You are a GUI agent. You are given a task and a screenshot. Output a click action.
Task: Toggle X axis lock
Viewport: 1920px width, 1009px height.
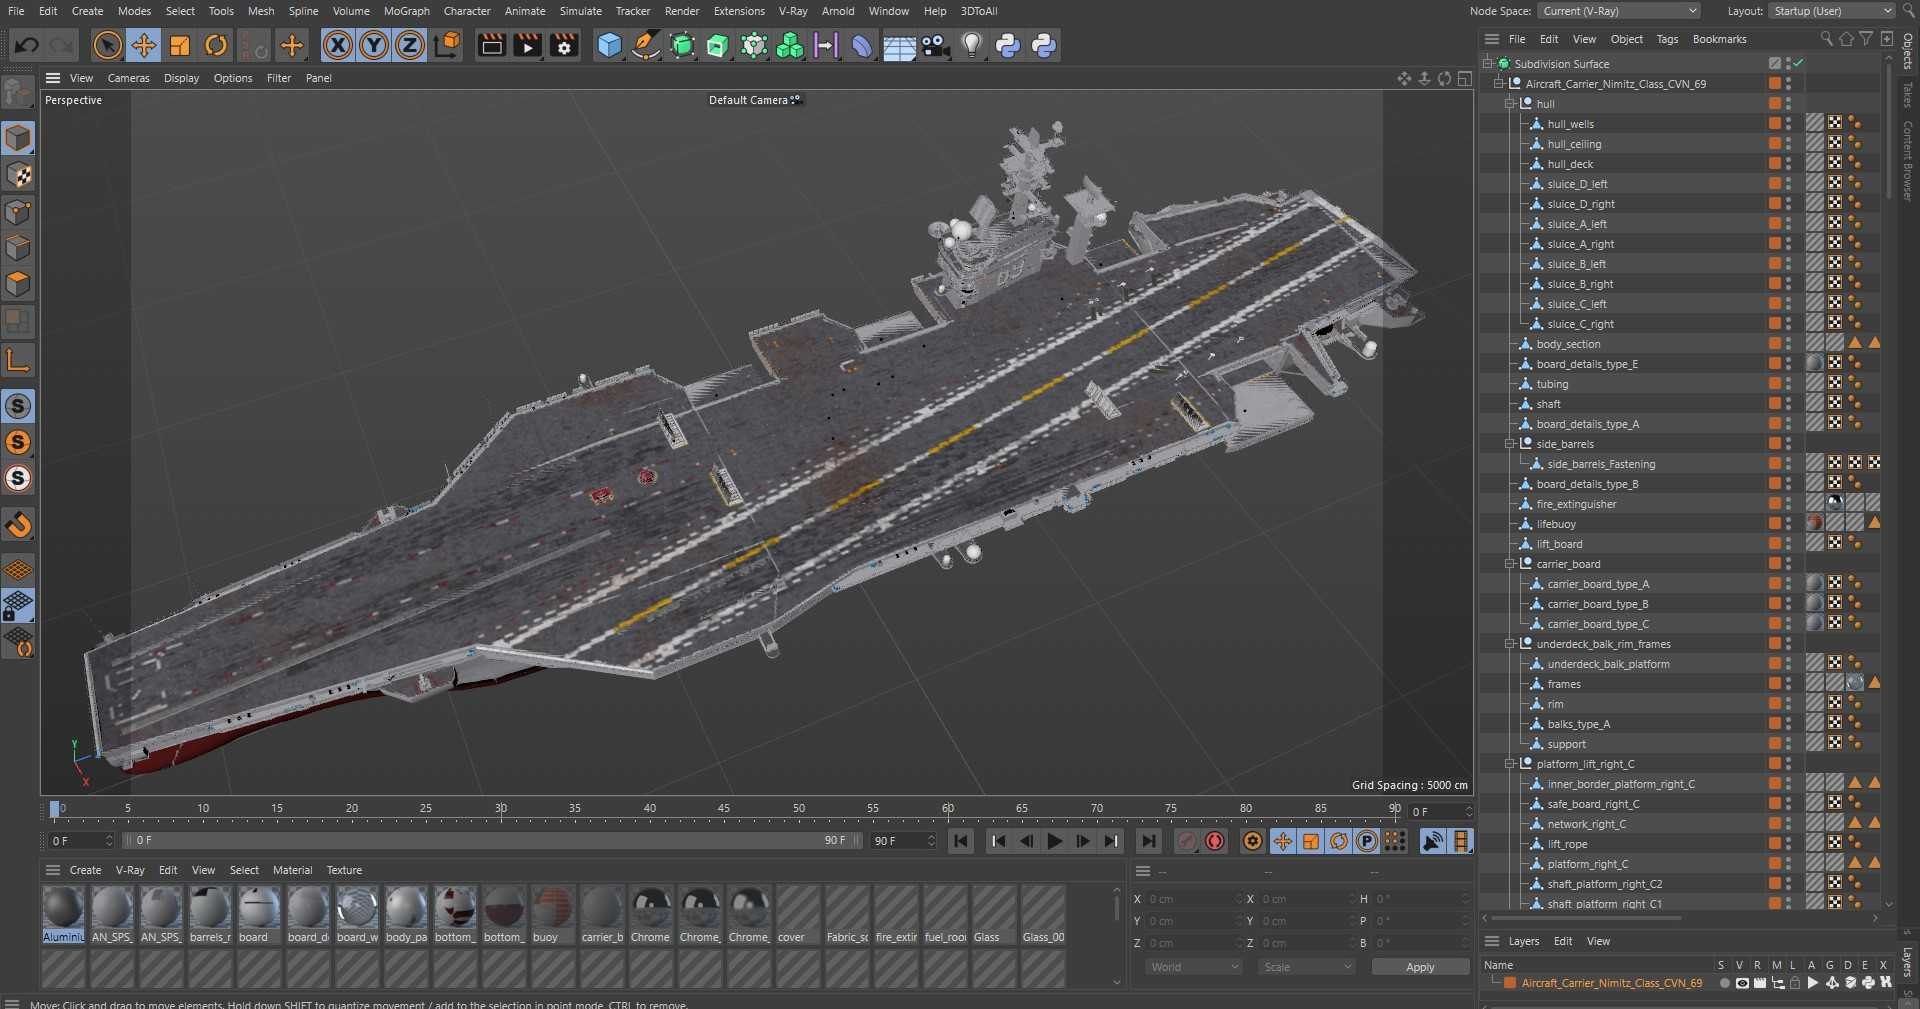(338, 45)
